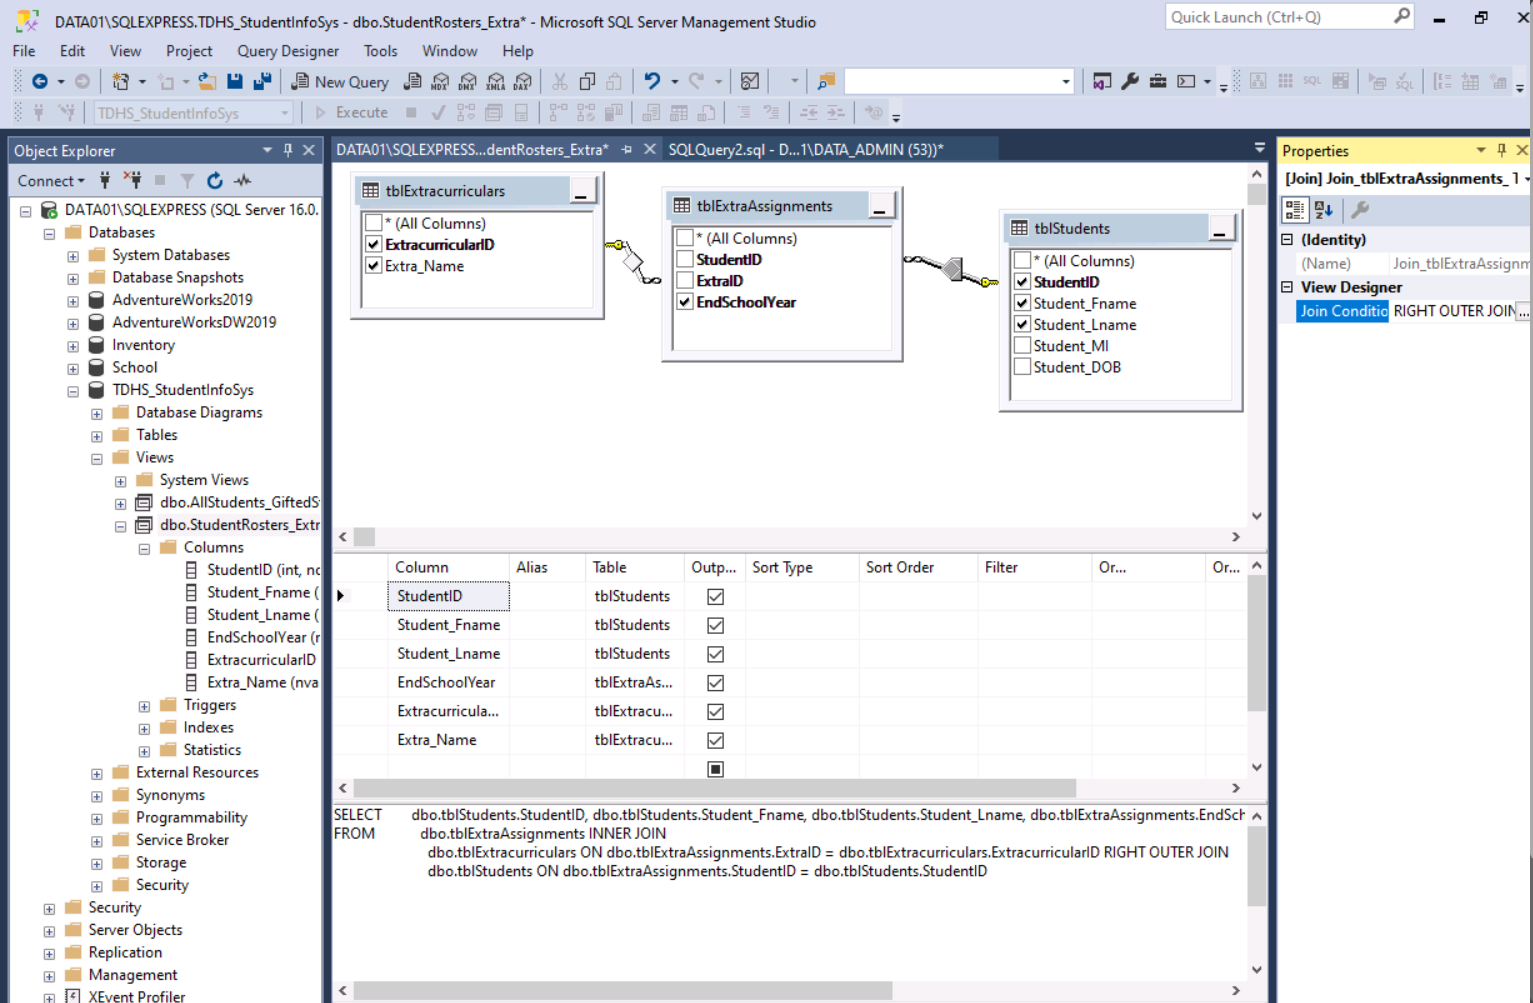Click the criteria grid horizontal scrollbar thumb
Image resolution: width=1533 pixels, height=1003 pixels.
715,788
